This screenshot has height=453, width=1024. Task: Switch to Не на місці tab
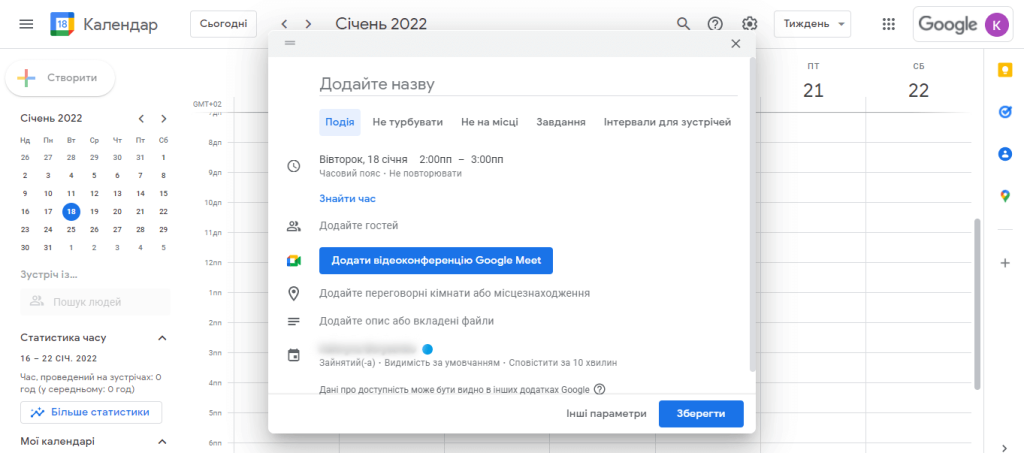pos(490,122)
